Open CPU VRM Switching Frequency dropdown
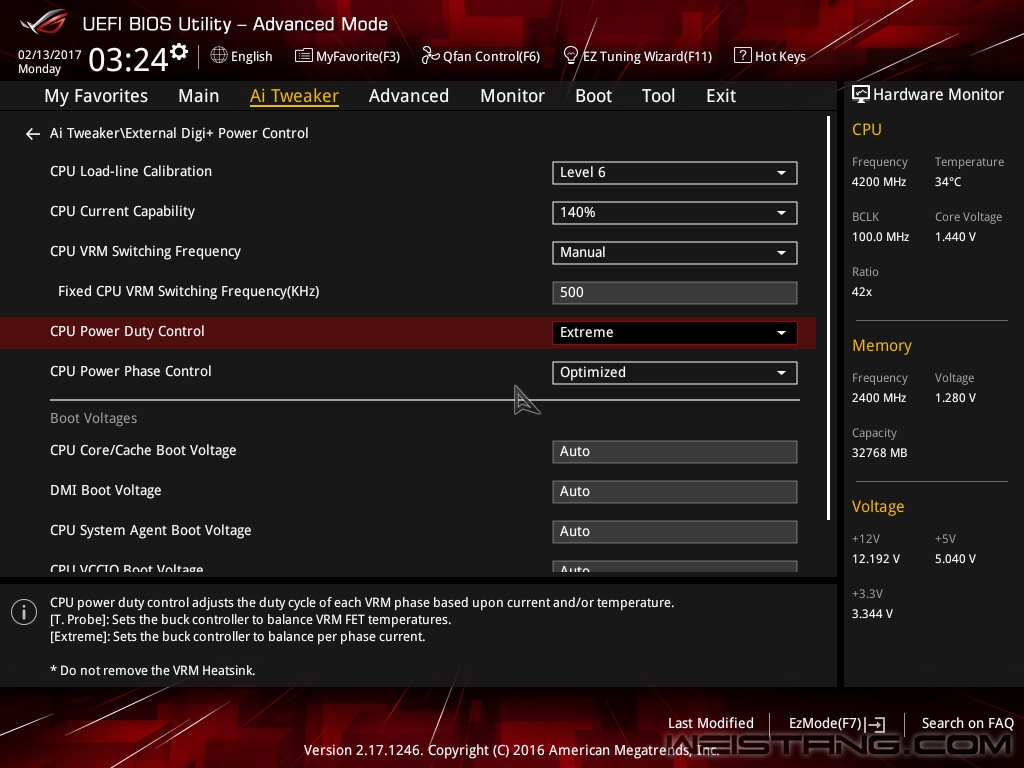This screenshot has width=1024, height=768. (675, 253)
